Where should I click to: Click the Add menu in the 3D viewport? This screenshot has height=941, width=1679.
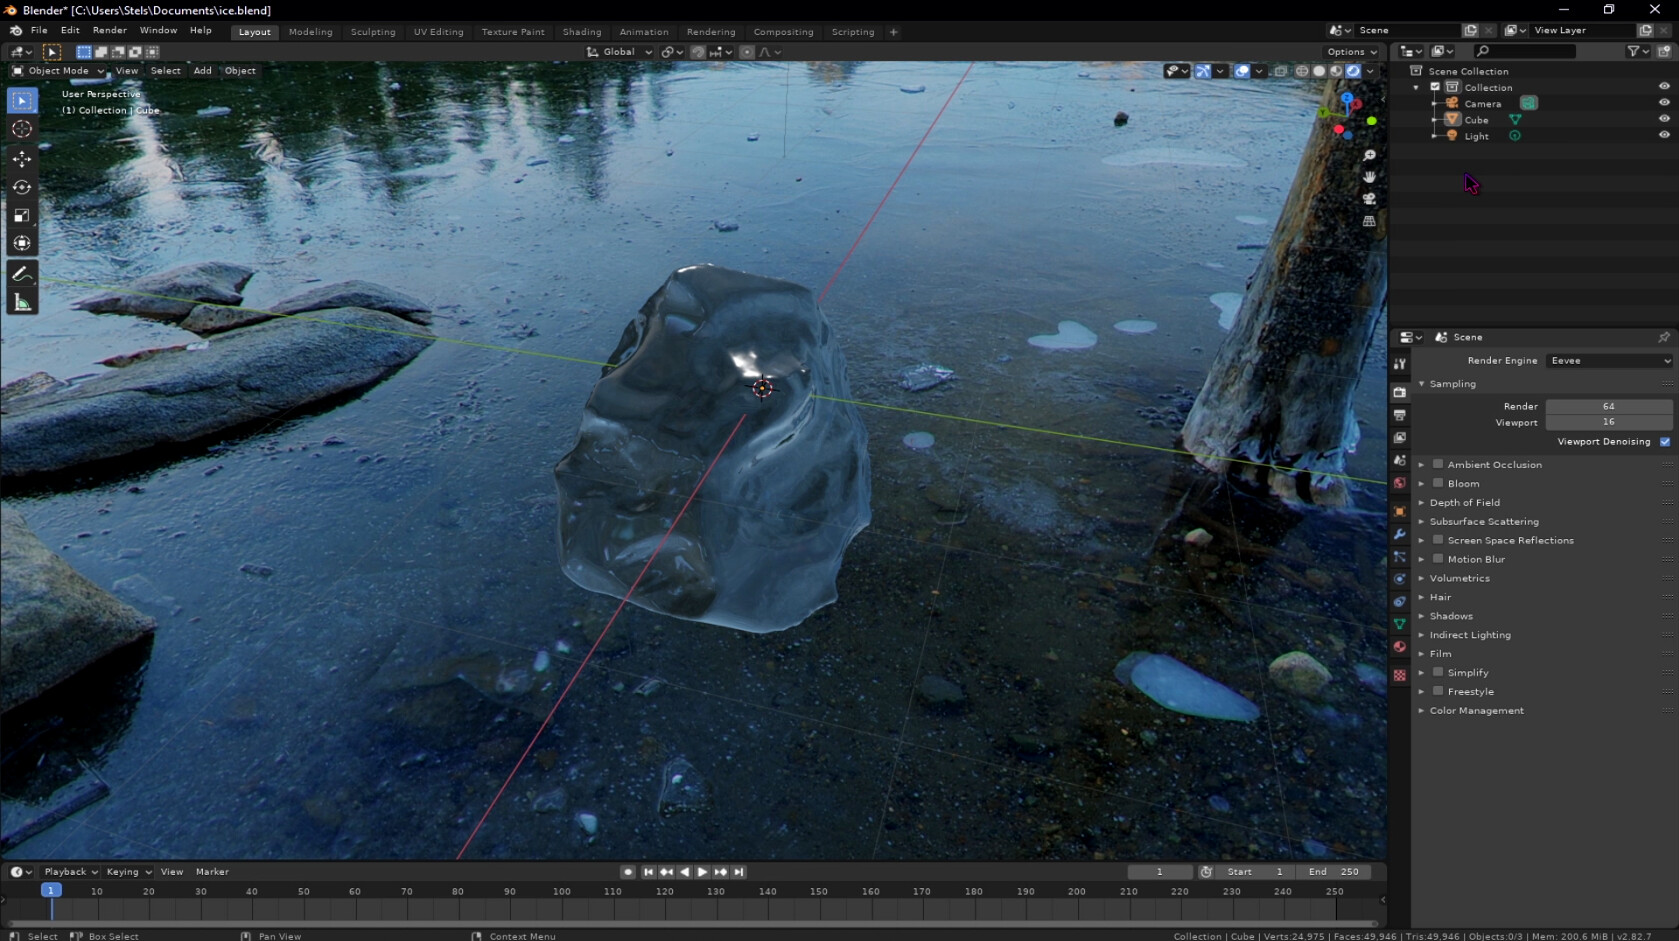pyautogui.click(x=202, y=70)
